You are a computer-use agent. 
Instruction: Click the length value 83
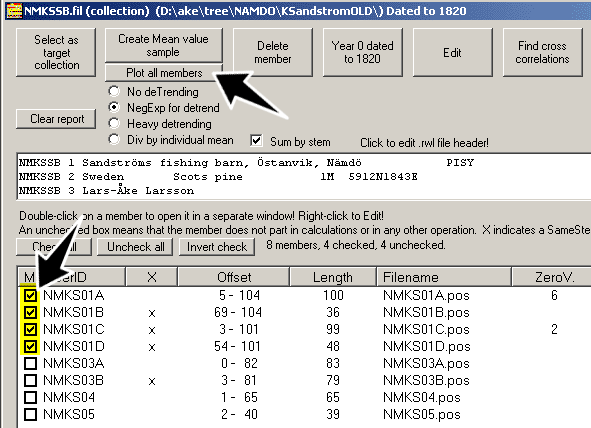coord(333,363)
